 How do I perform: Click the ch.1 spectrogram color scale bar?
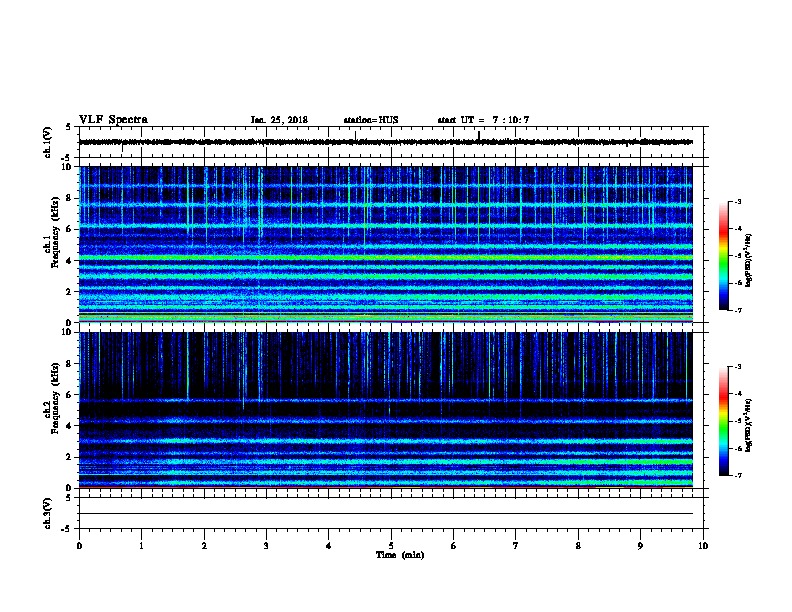pyautogui.click(x=724, y=256)
